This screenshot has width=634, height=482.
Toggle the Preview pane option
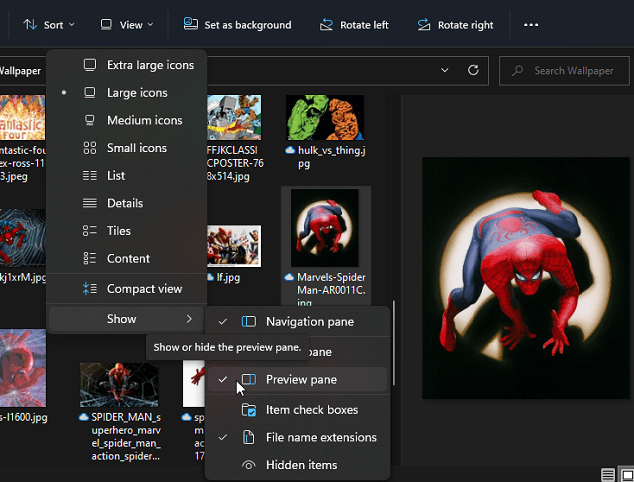click(x=298, y=380)
